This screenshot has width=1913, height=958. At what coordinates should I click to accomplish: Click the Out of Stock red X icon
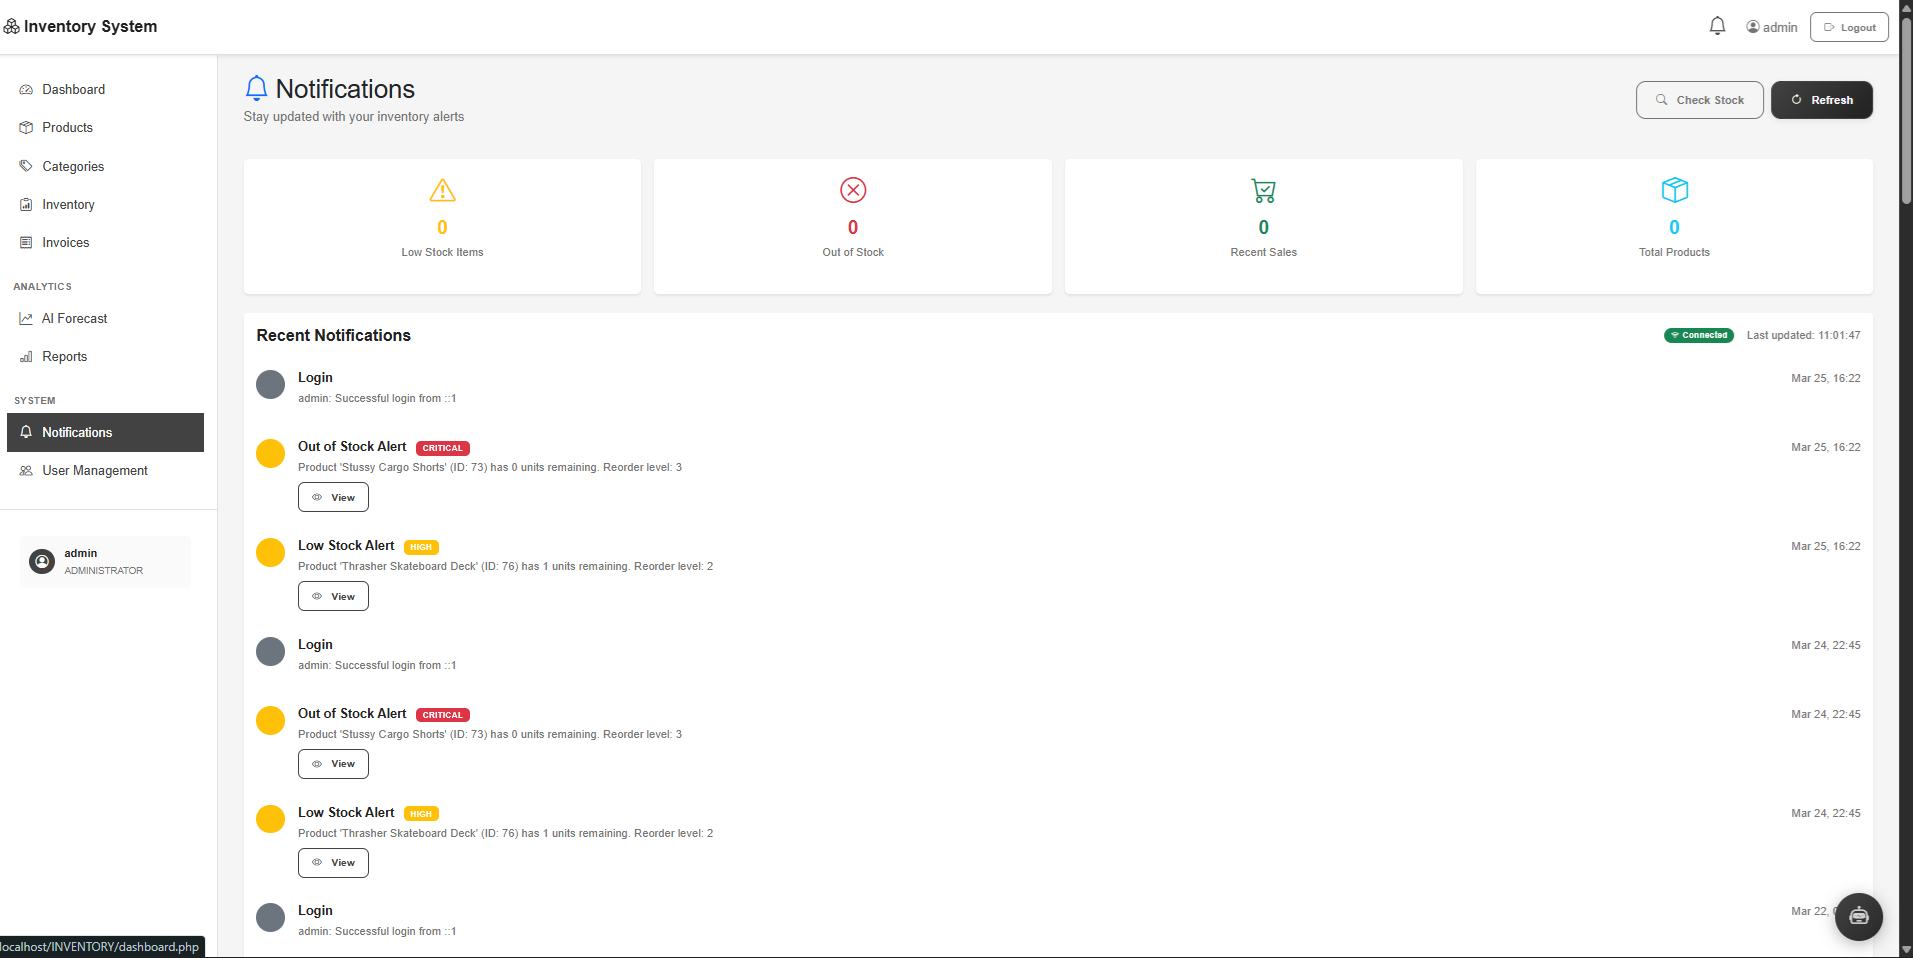point(853,190)
